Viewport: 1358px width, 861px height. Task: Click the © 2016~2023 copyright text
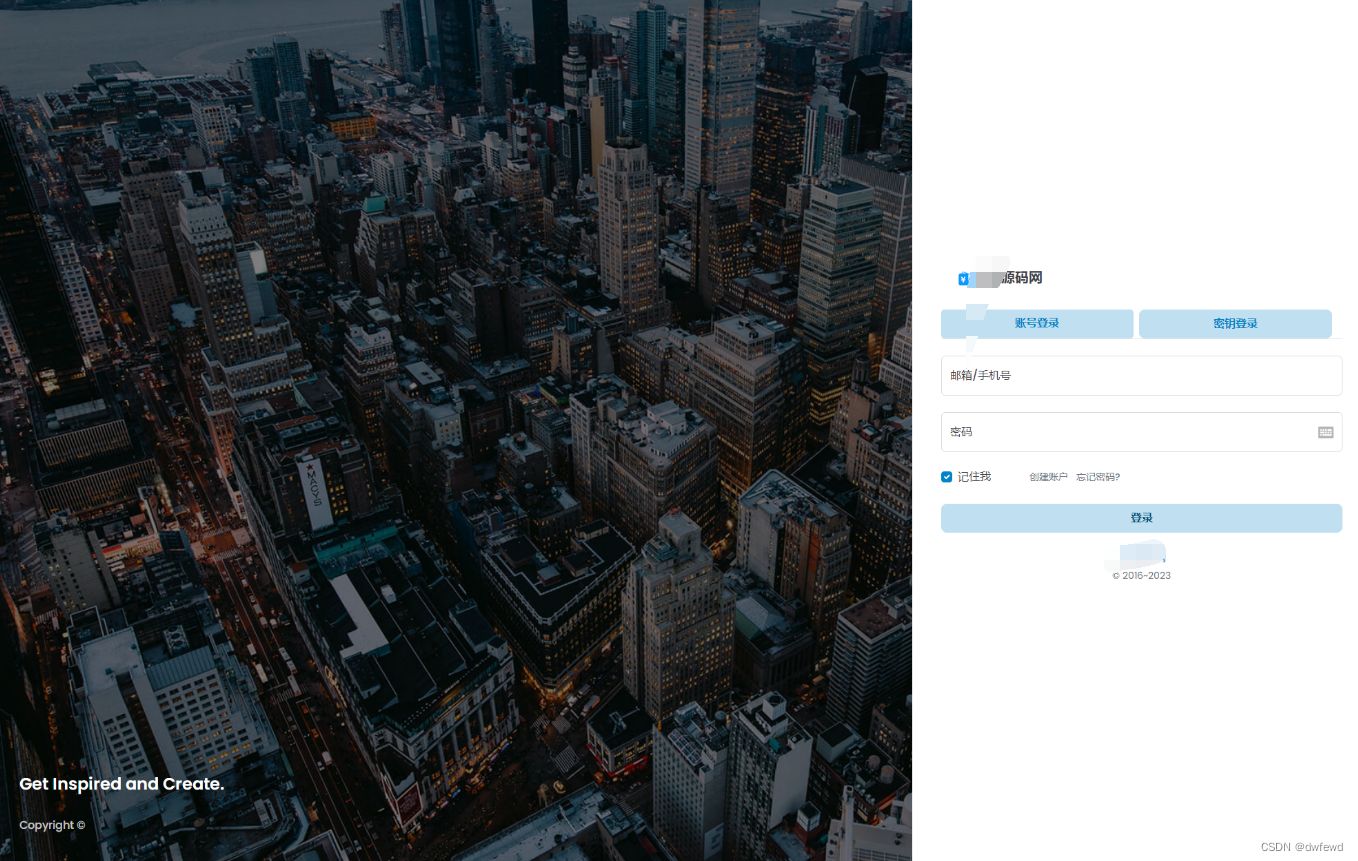point(1141,575)
